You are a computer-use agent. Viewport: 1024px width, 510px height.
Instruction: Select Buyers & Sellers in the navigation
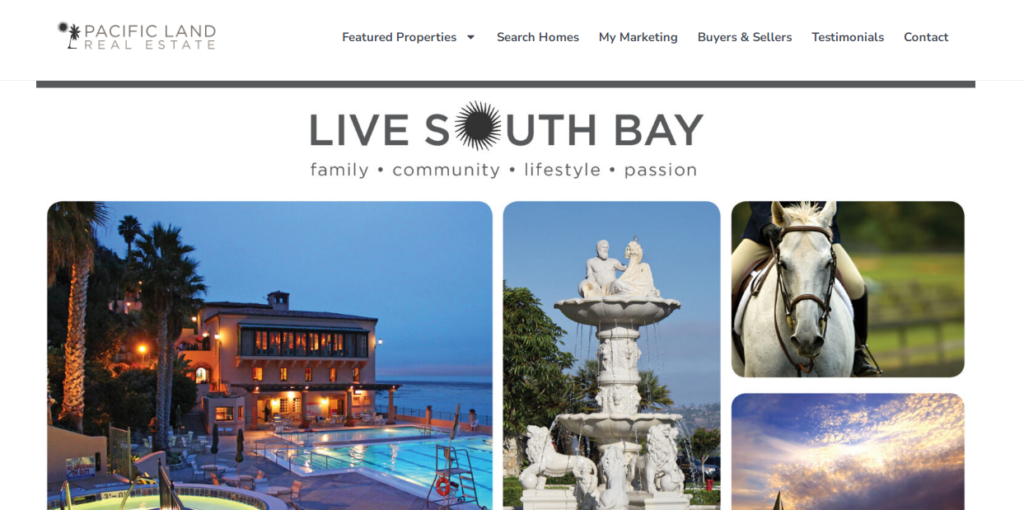744,37
